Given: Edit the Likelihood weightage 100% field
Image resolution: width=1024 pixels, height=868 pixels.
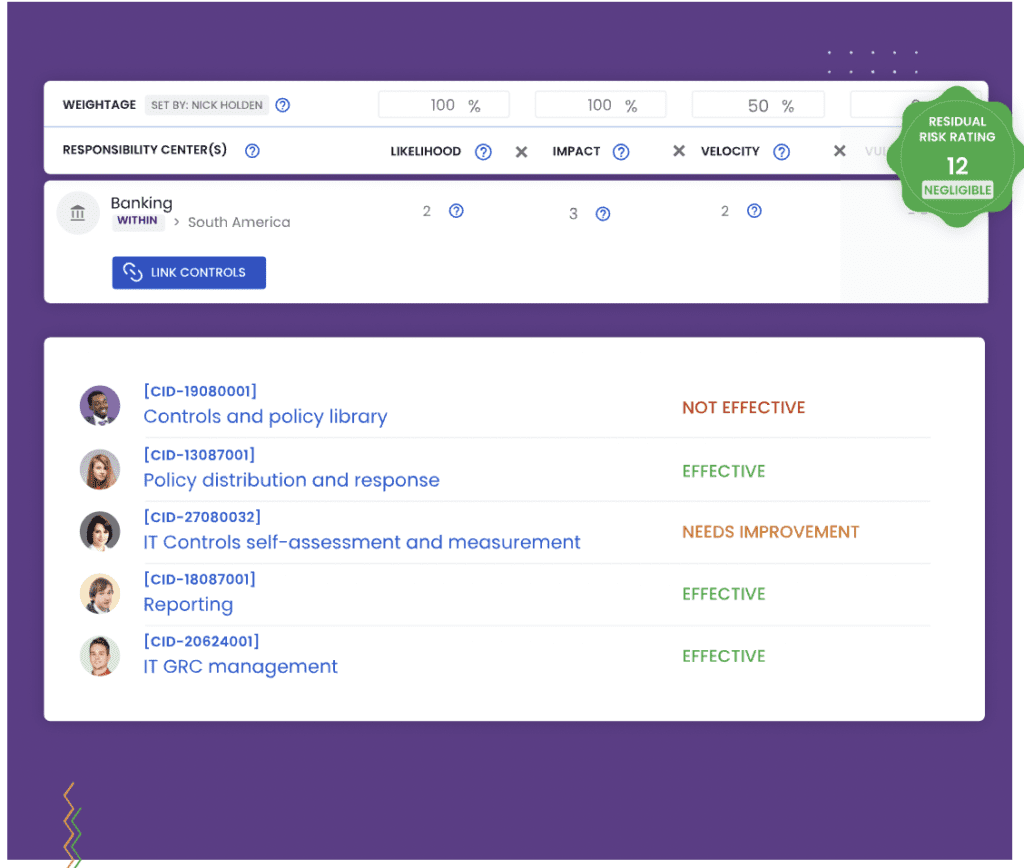Looking at the screenshot, I should [x=444, y=105].
